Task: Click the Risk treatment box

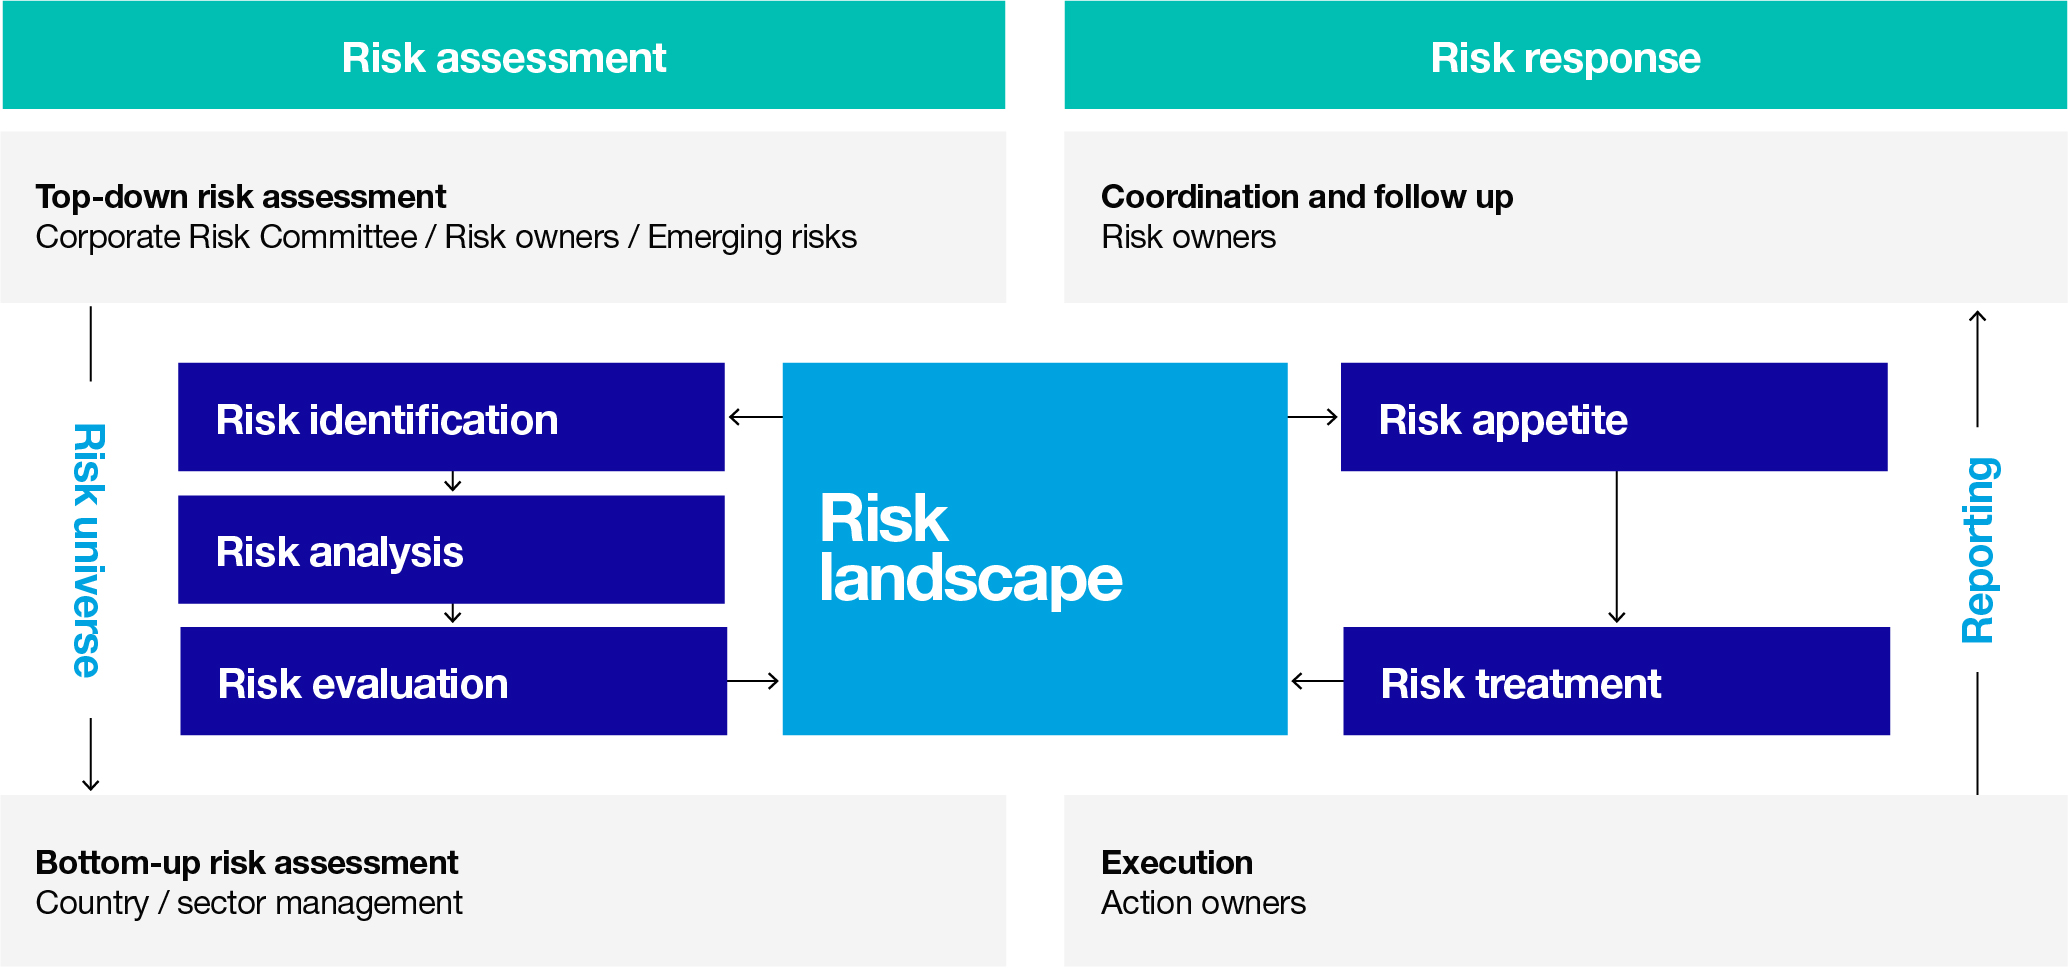Action: 1616,682
